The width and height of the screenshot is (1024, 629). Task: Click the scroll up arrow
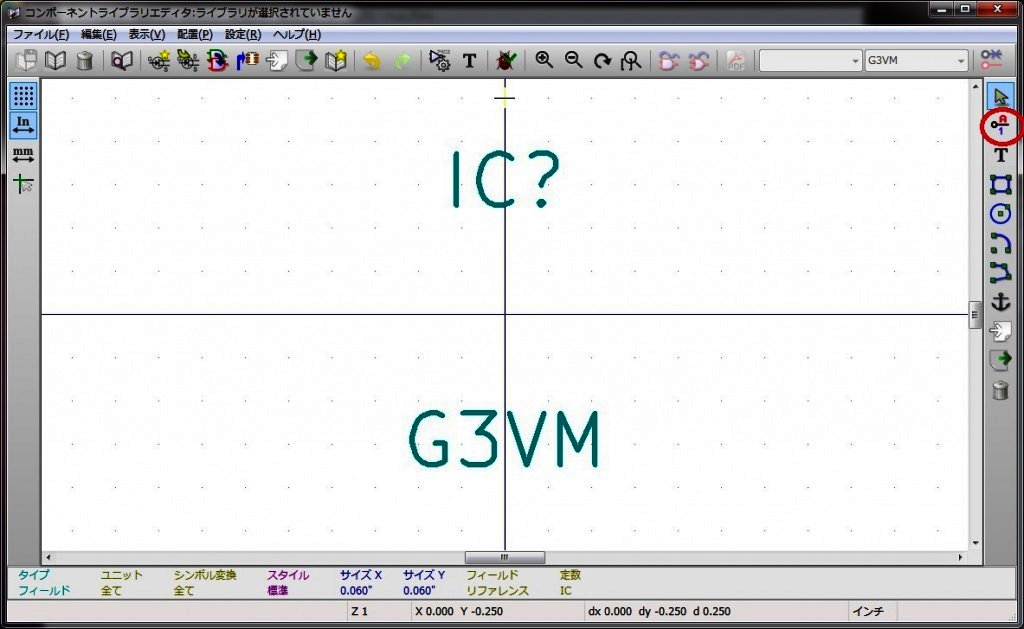coord(975,86)
